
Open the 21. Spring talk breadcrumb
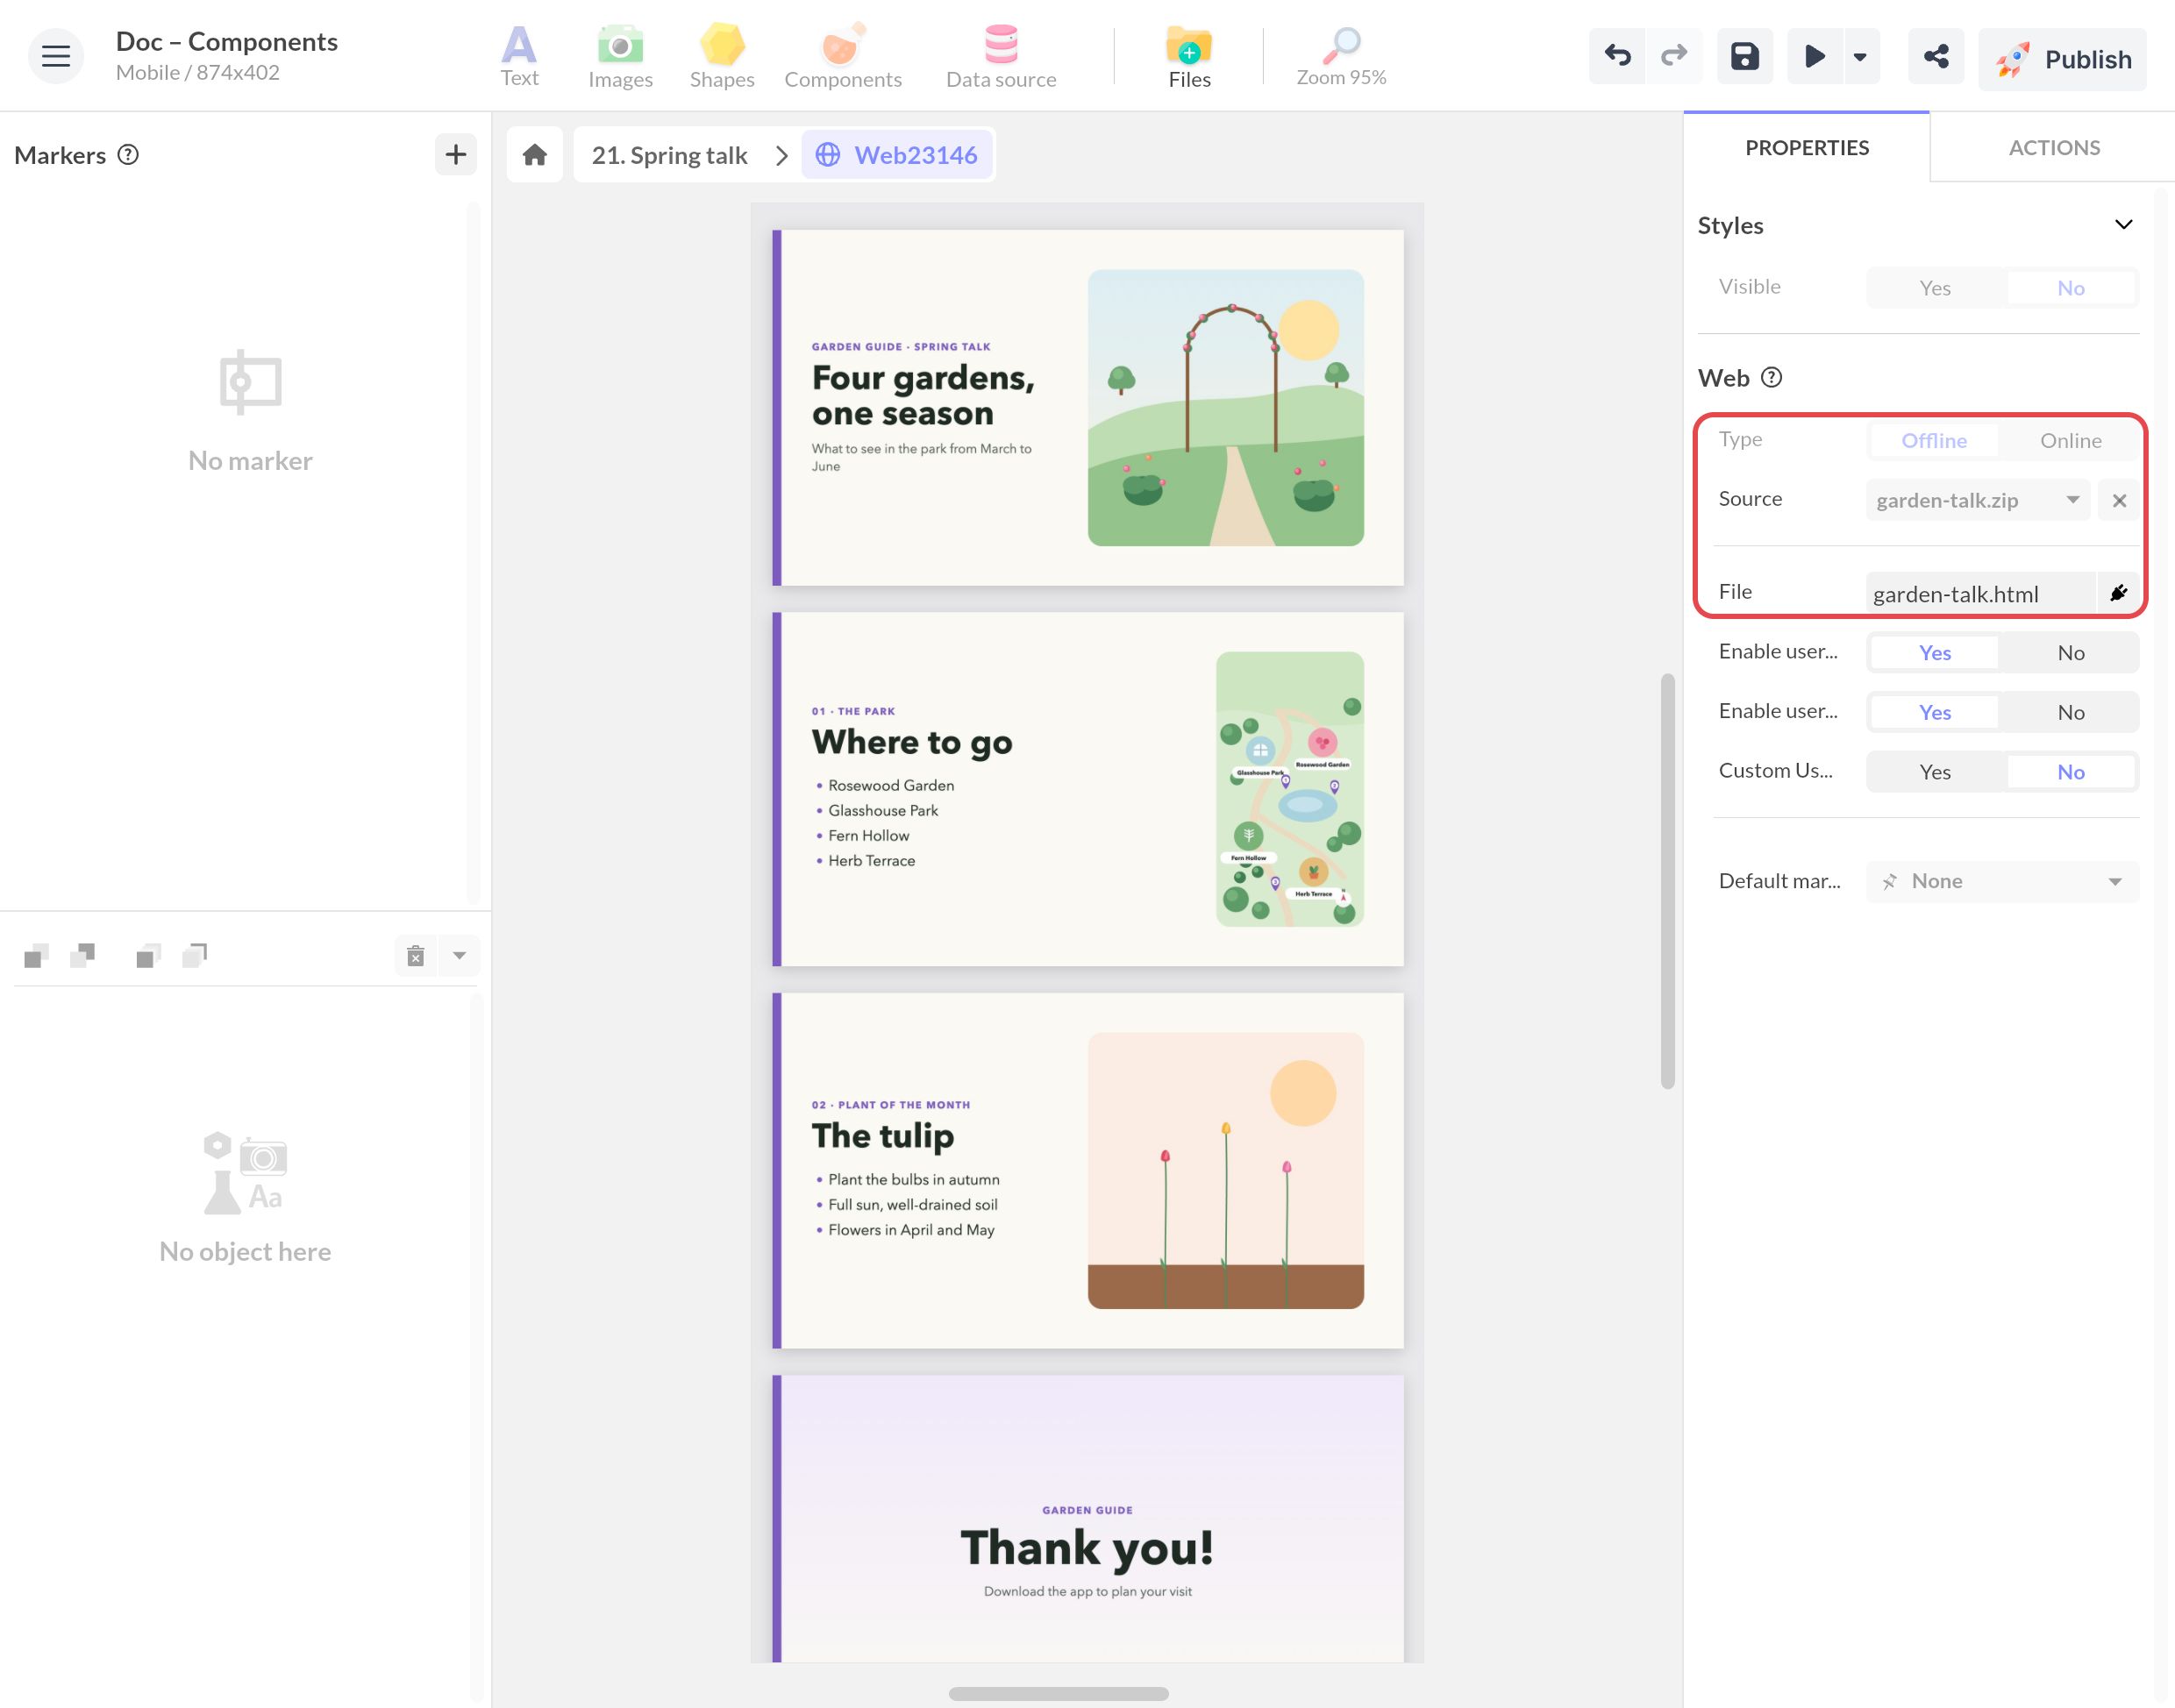click(x=669, y=155)
